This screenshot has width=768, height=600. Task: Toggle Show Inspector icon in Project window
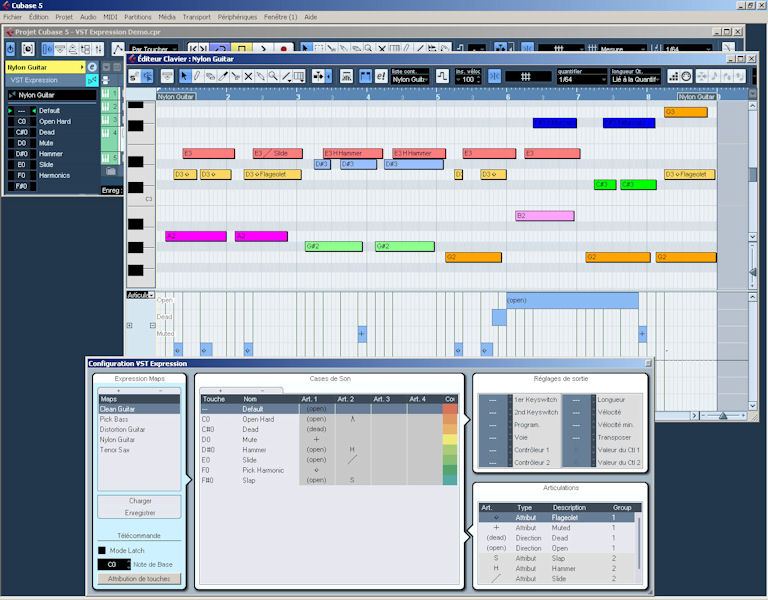48,49
